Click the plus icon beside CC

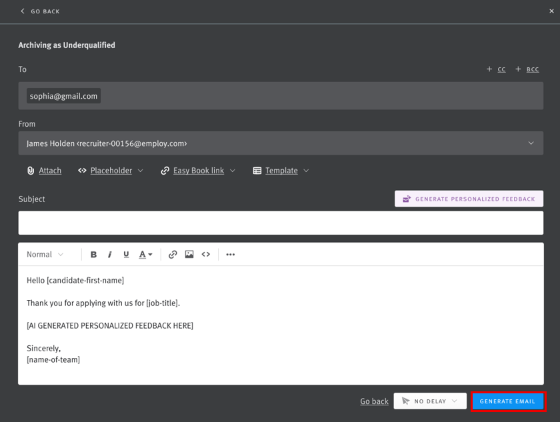[x=489, y=69]
